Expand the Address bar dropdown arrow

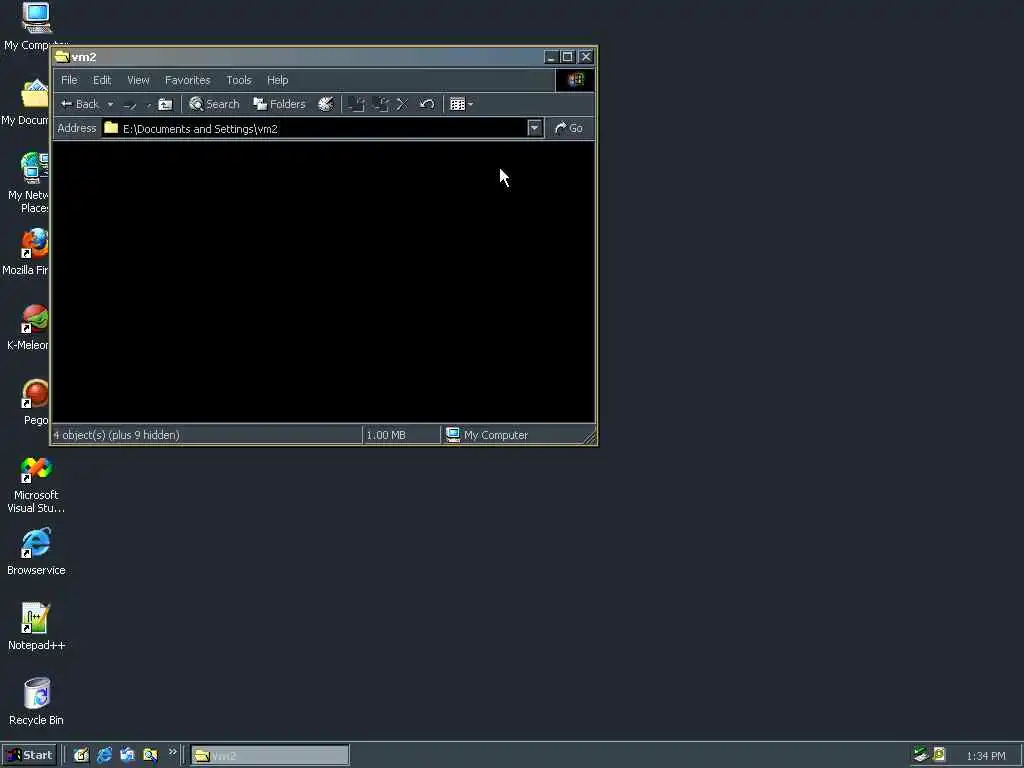coord(534,128)
